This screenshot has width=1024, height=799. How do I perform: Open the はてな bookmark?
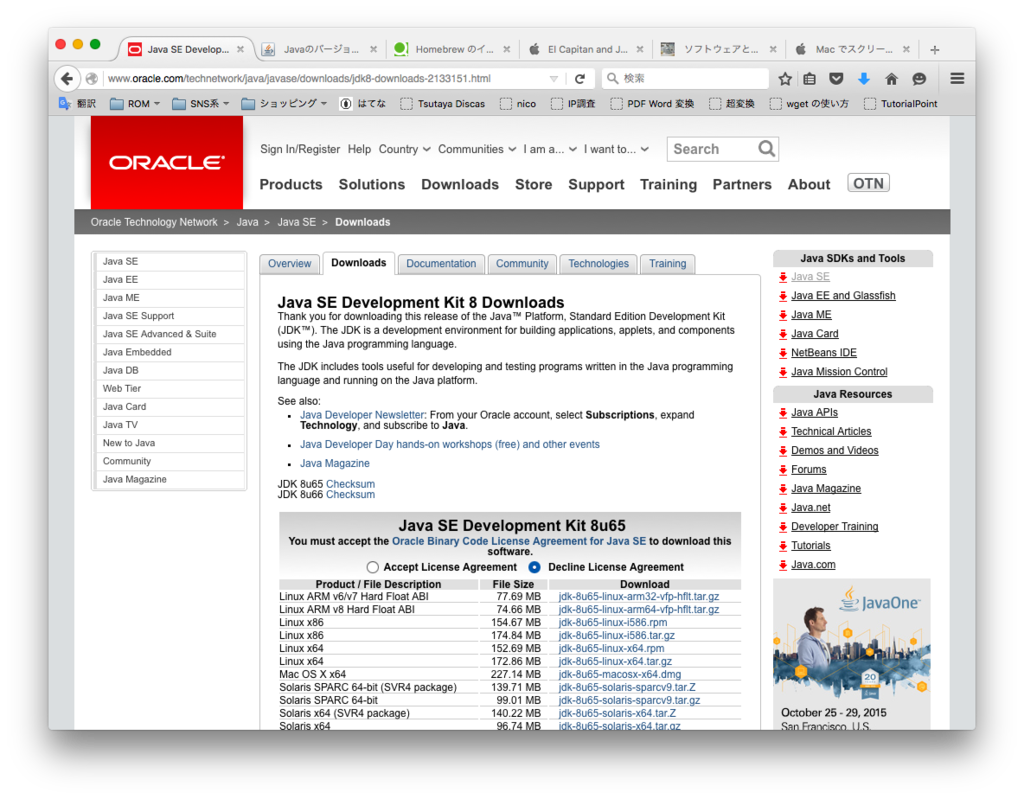tap(362, 103)
